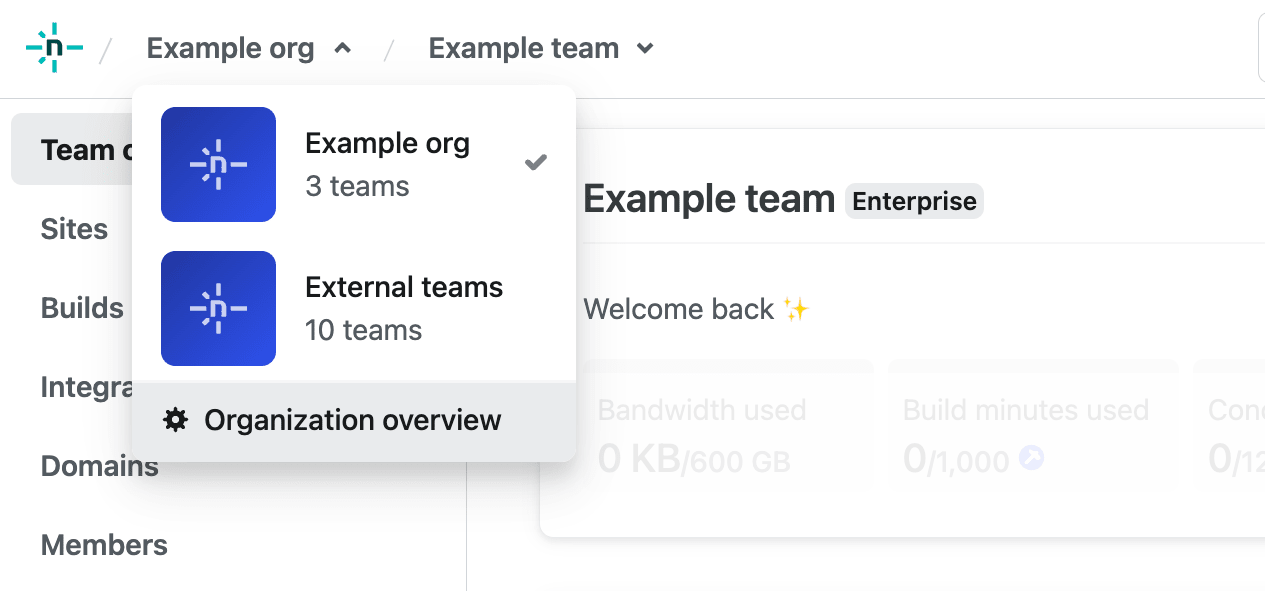Click the Netlify logo in header
Viewport: 1265px width, 591px height.
(x=54, y=48)
